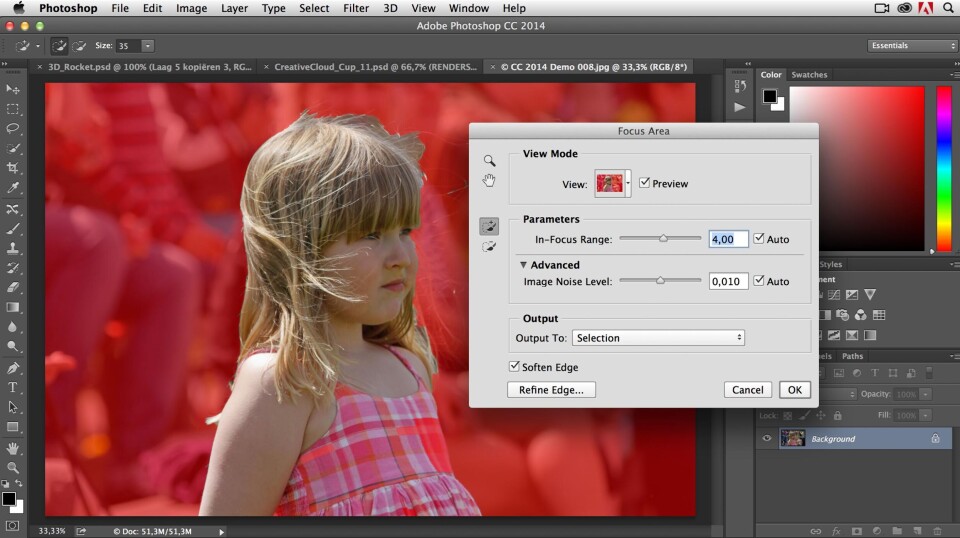
Task: Click the brush Size input field
Action: (x=129, y=46)
